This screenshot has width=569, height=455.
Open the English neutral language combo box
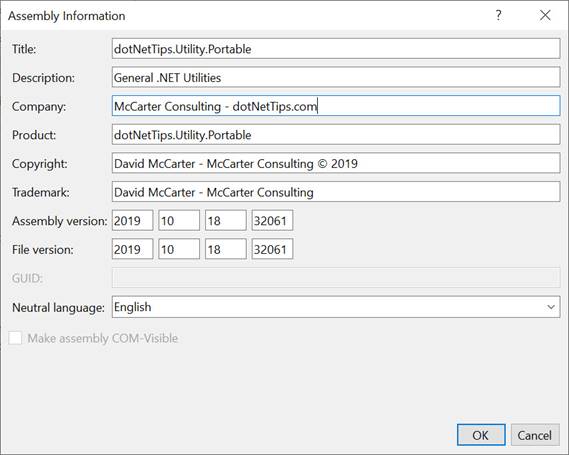coord(336,307)
